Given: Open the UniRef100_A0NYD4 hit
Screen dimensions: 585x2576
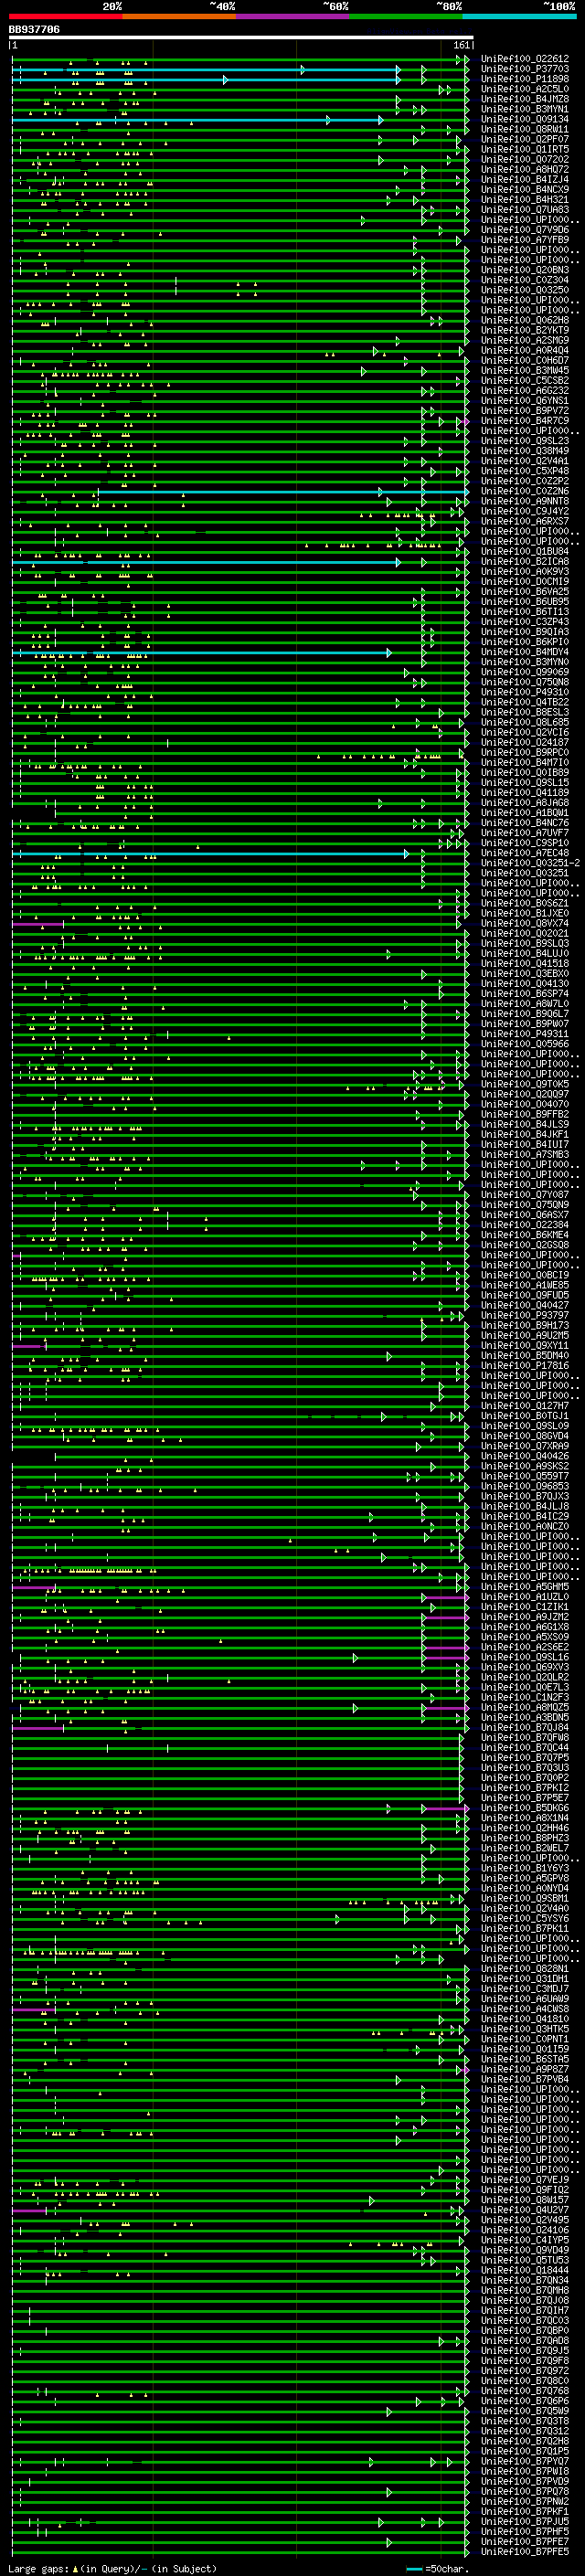Looking at the screenshot, I should click(x=525, y=1888).
